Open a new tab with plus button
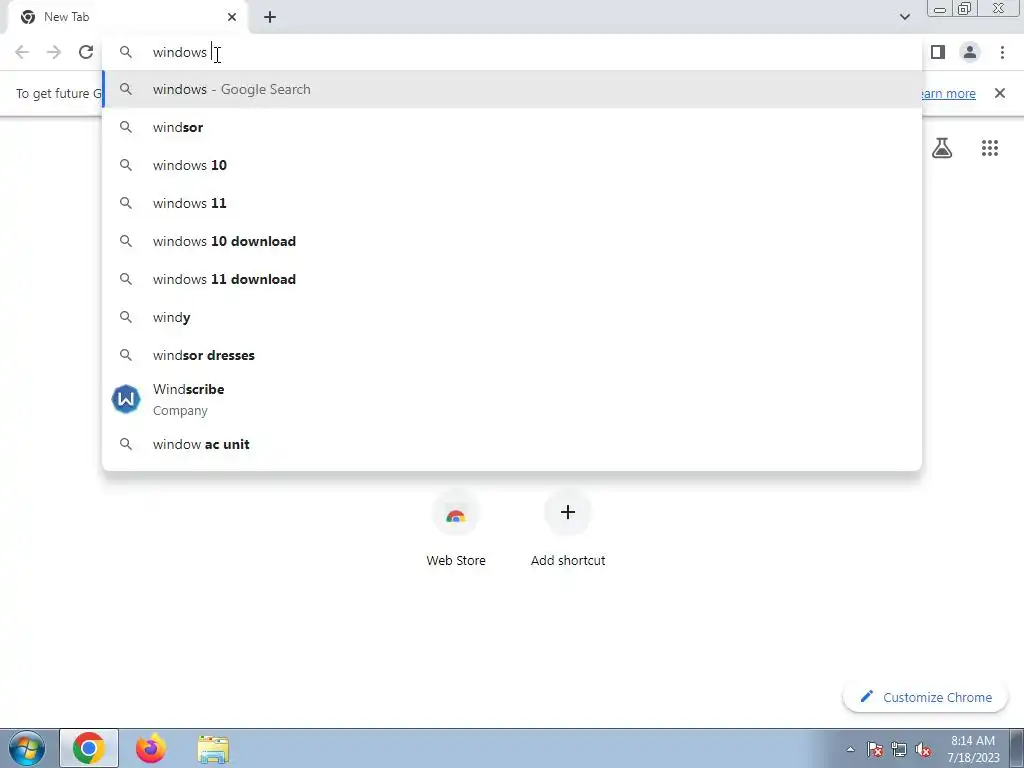1024x768 pixels. pyautogui.click(x=270, y=17)
